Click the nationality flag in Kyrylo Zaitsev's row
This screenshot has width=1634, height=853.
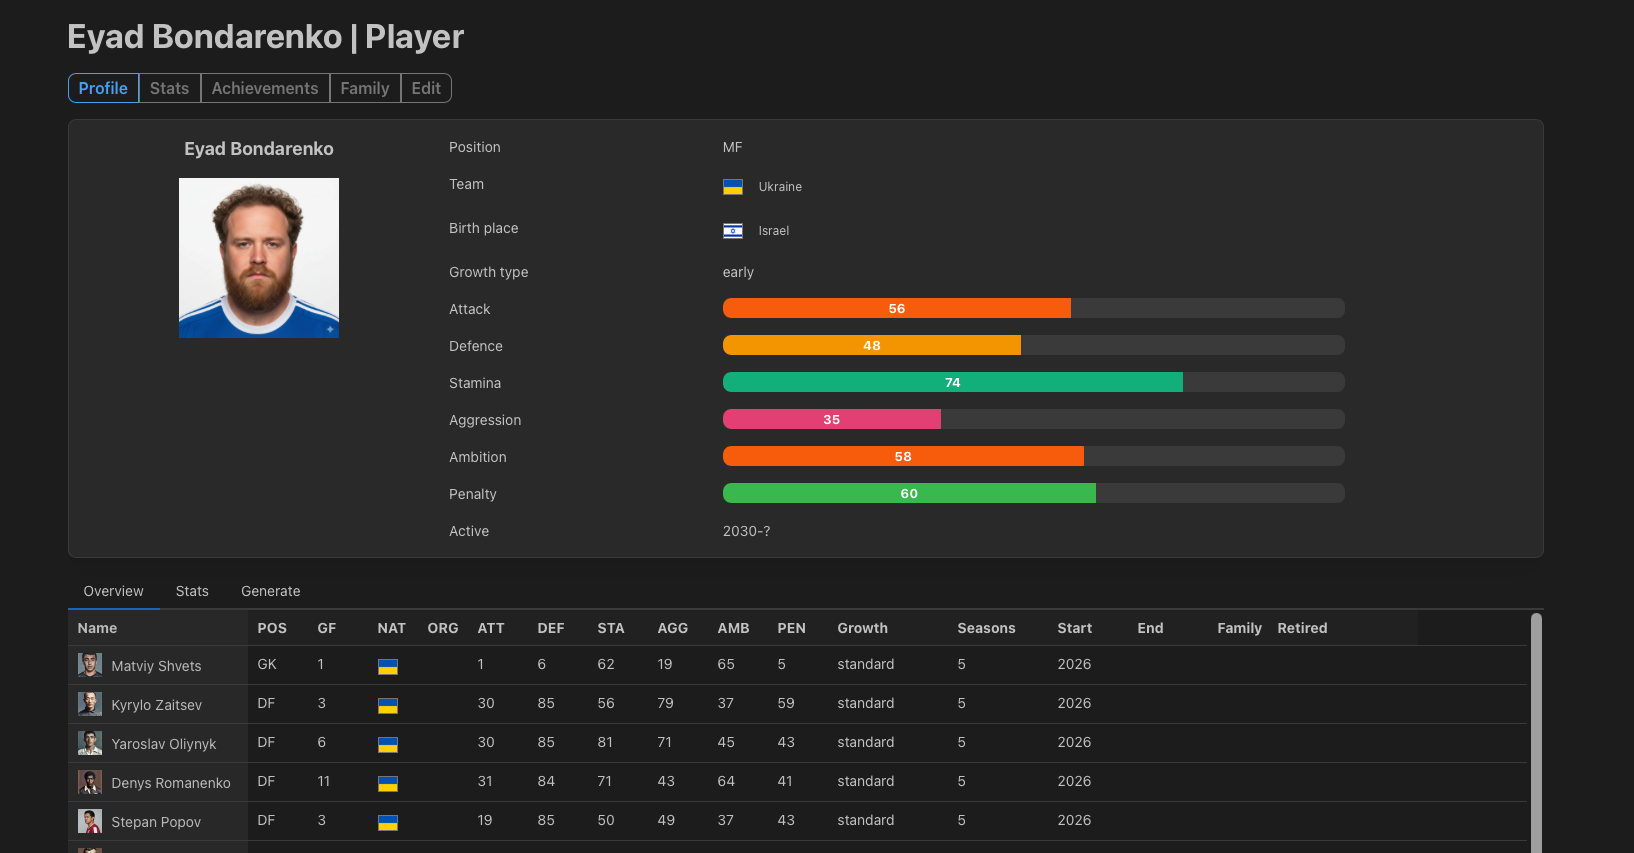tap(388, 705)
